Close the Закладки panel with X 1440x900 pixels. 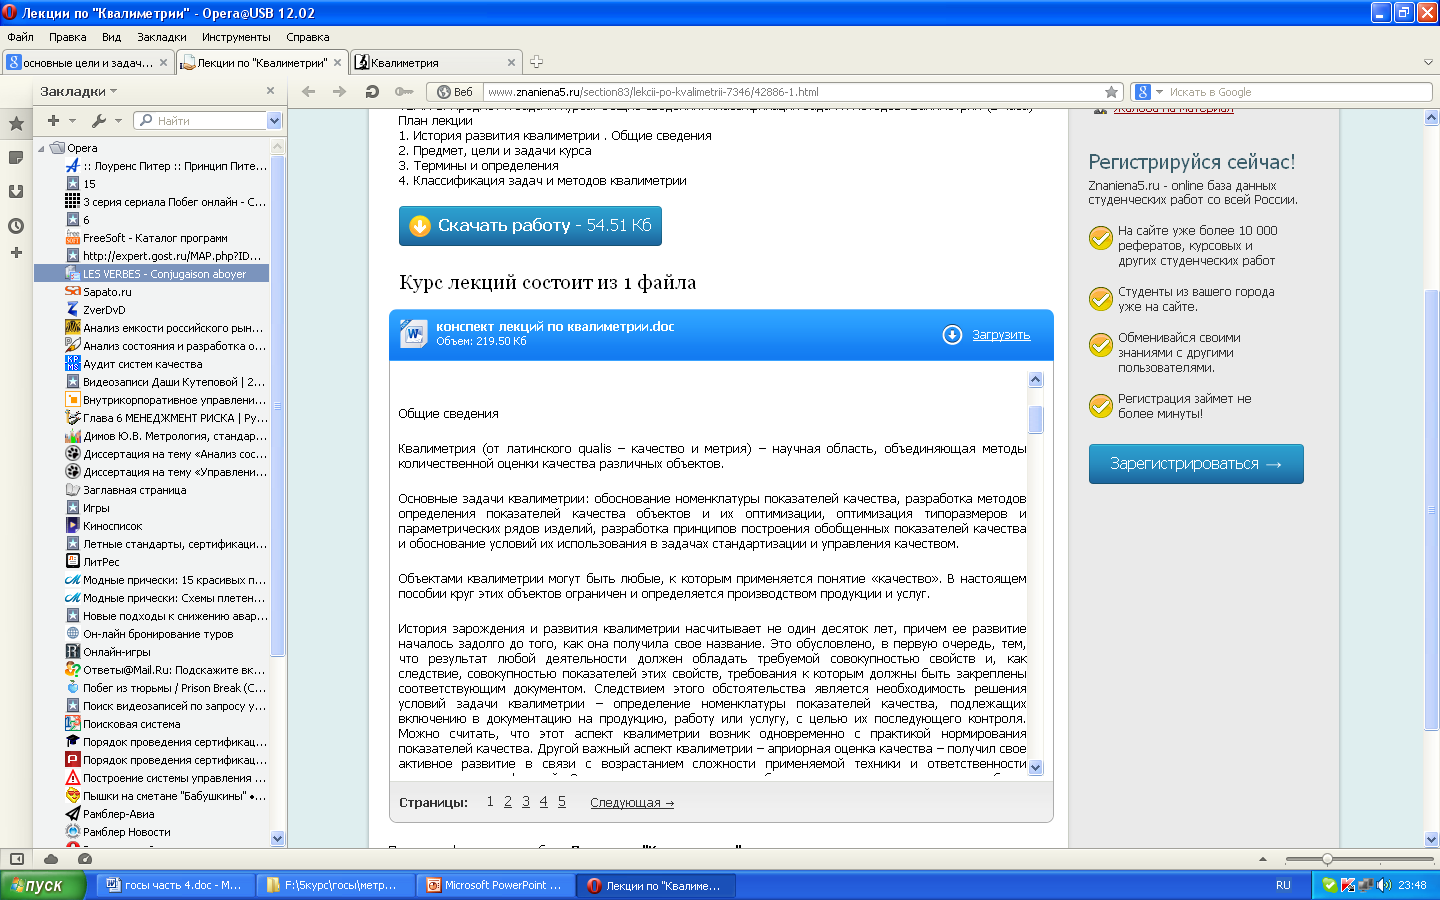(x=270, y=91)
